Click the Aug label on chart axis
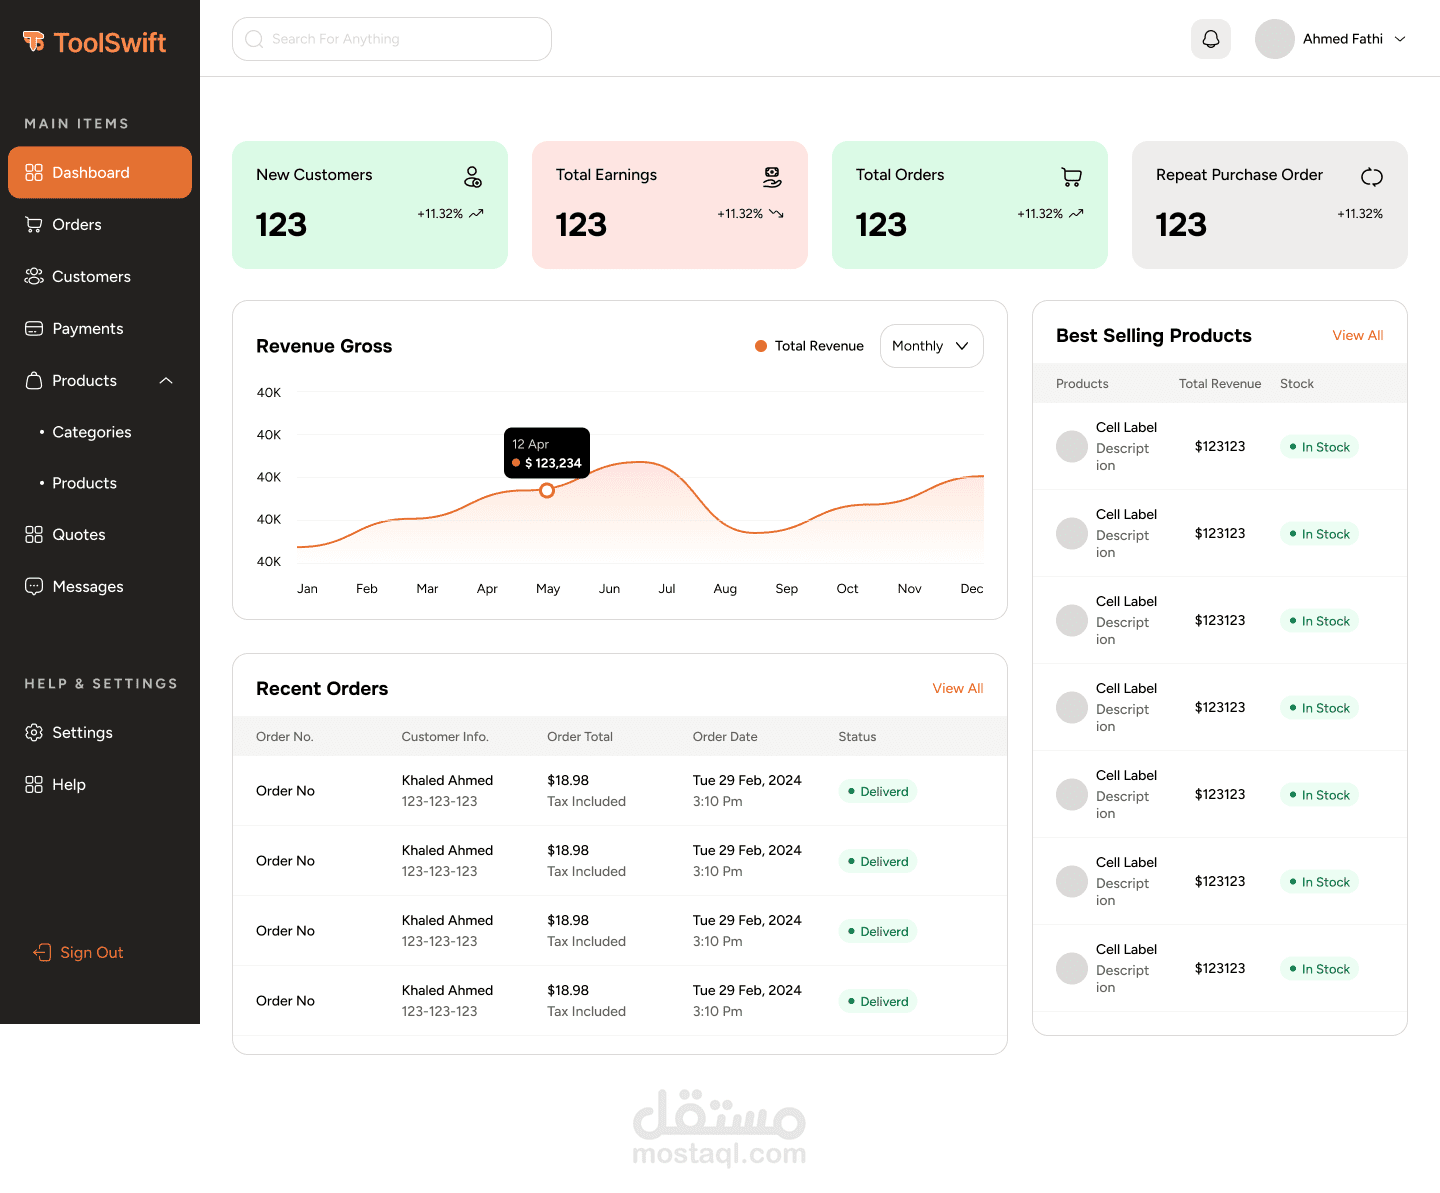The height and width of the screenshot is (1193, 1440). pyautogui.click(x=725, y=588)
